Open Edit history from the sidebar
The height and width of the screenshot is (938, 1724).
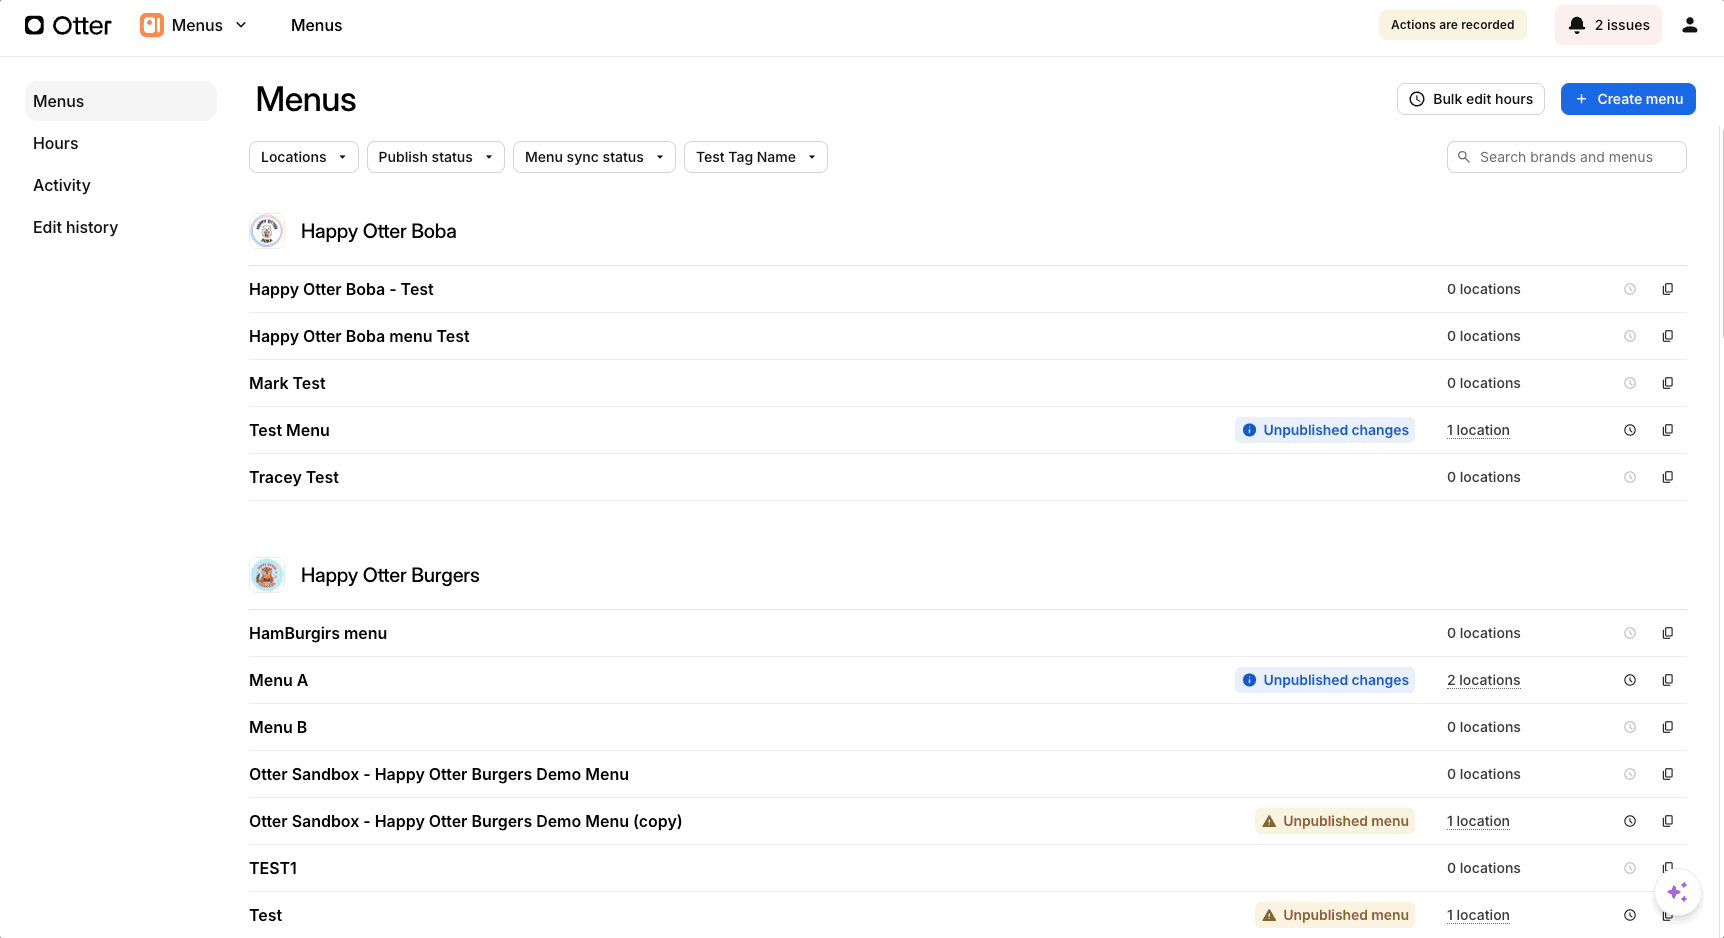[75, 227]
